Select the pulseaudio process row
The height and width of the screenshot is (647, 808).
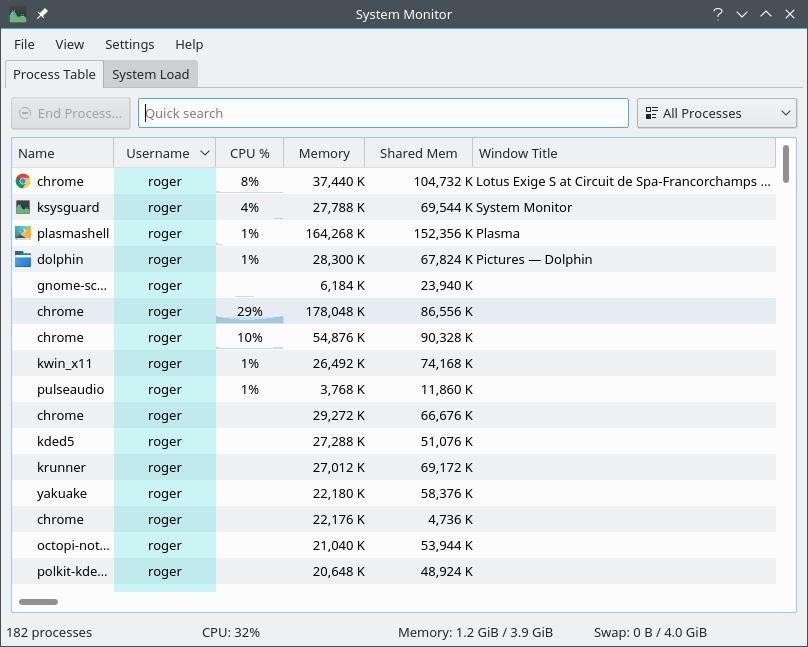pyautogui.click(x=70, y=389)
